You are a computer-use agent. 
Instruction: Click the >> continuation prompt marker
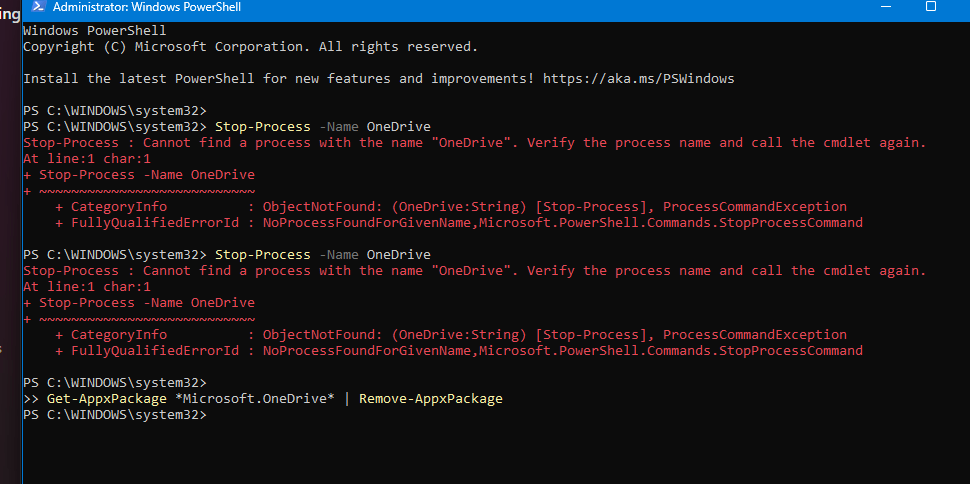point(31,399)
